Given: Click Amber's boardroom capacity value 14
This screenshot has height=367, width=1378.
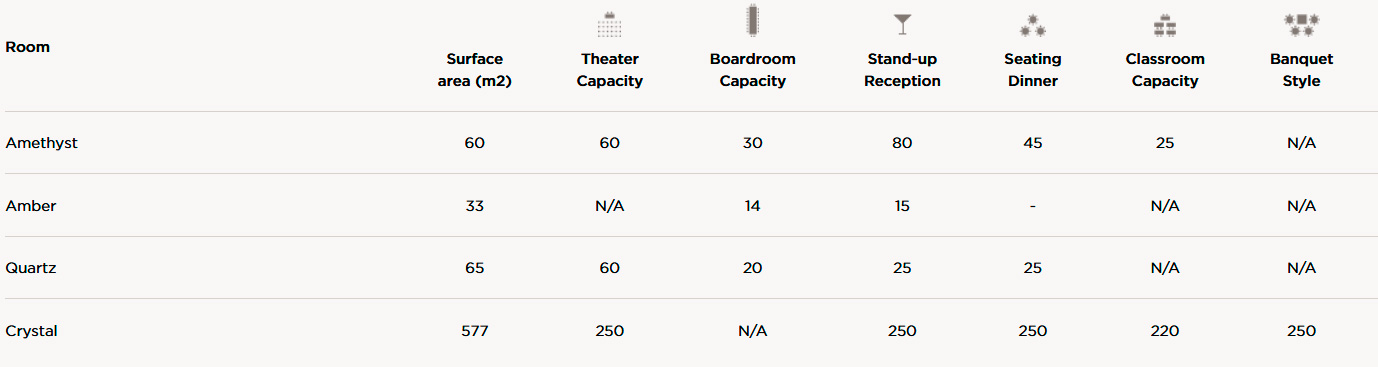Looking at the screenshot, I should [752, 206].
